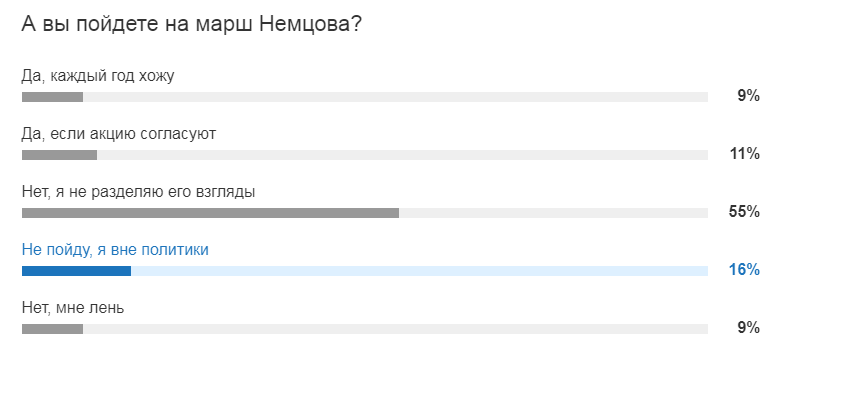Click the empty bar track under 'Нет, мне лень'
The image size is (861, 393).
(x=395, y=329)
